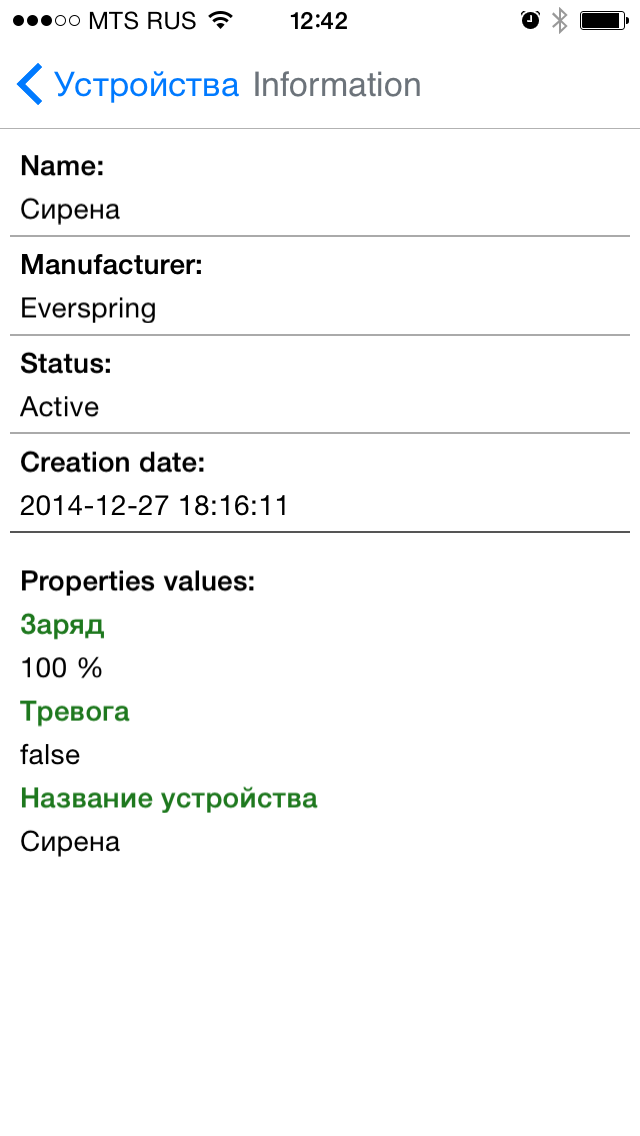Tap the MTS RUS carrier label
The height and width of the screenshot is (1136, 640).
(x=141, y=20)
